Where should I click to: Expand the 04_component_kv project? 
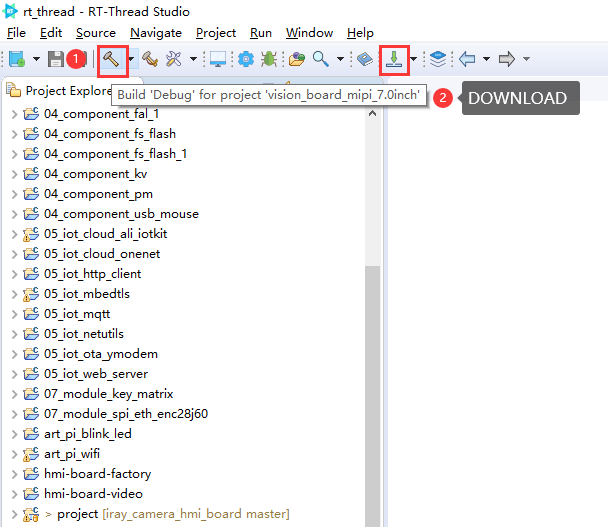(14, 174)
